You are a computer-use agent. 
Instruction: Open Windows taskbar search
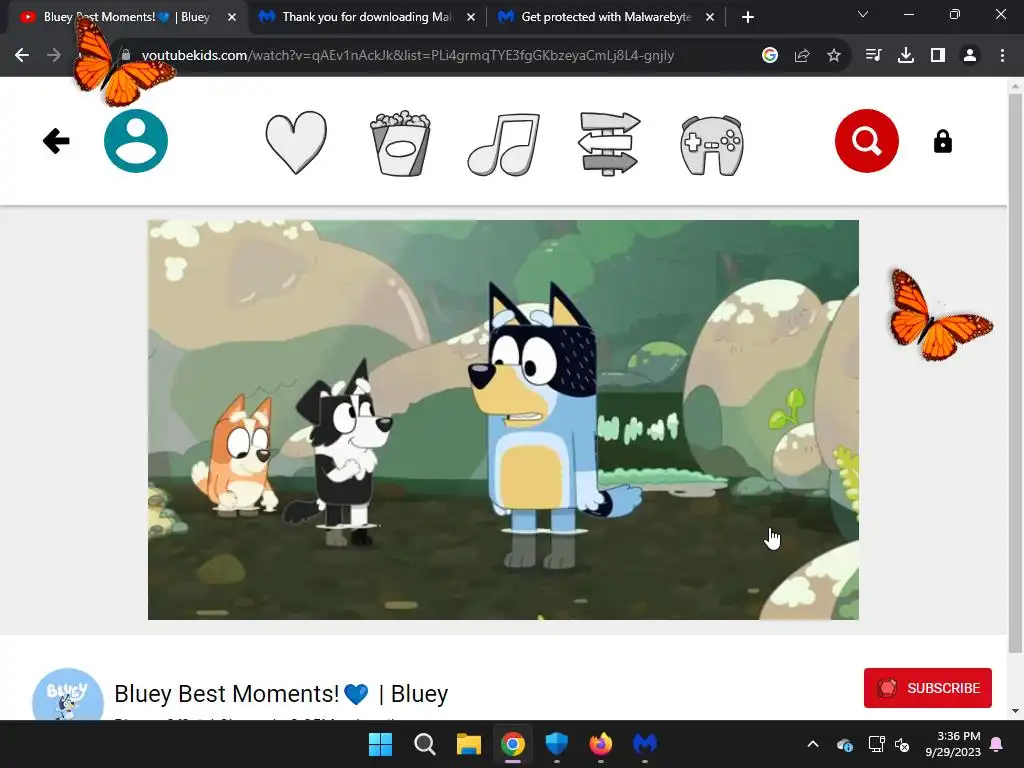(424, 744)
